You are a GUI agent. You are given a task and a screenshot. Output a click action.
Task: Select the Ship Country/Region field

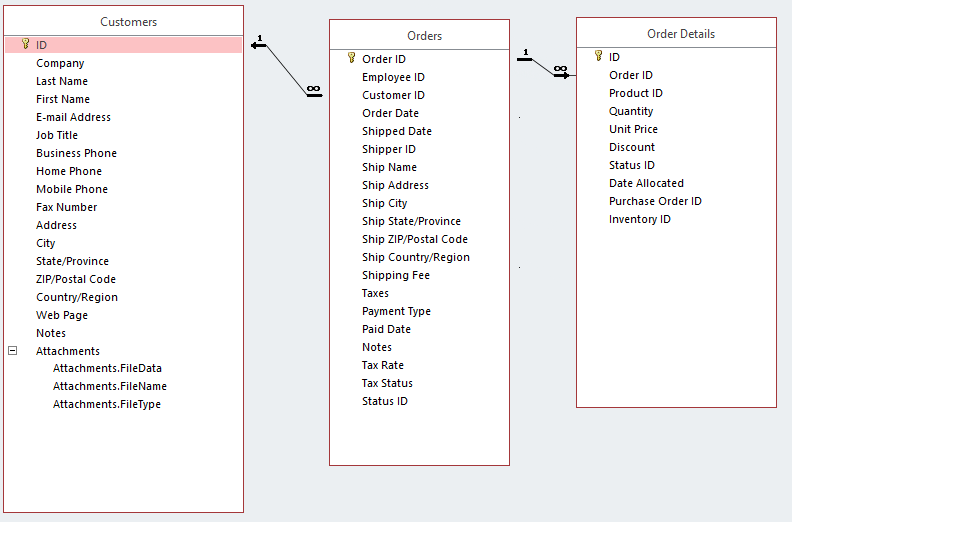415,257
